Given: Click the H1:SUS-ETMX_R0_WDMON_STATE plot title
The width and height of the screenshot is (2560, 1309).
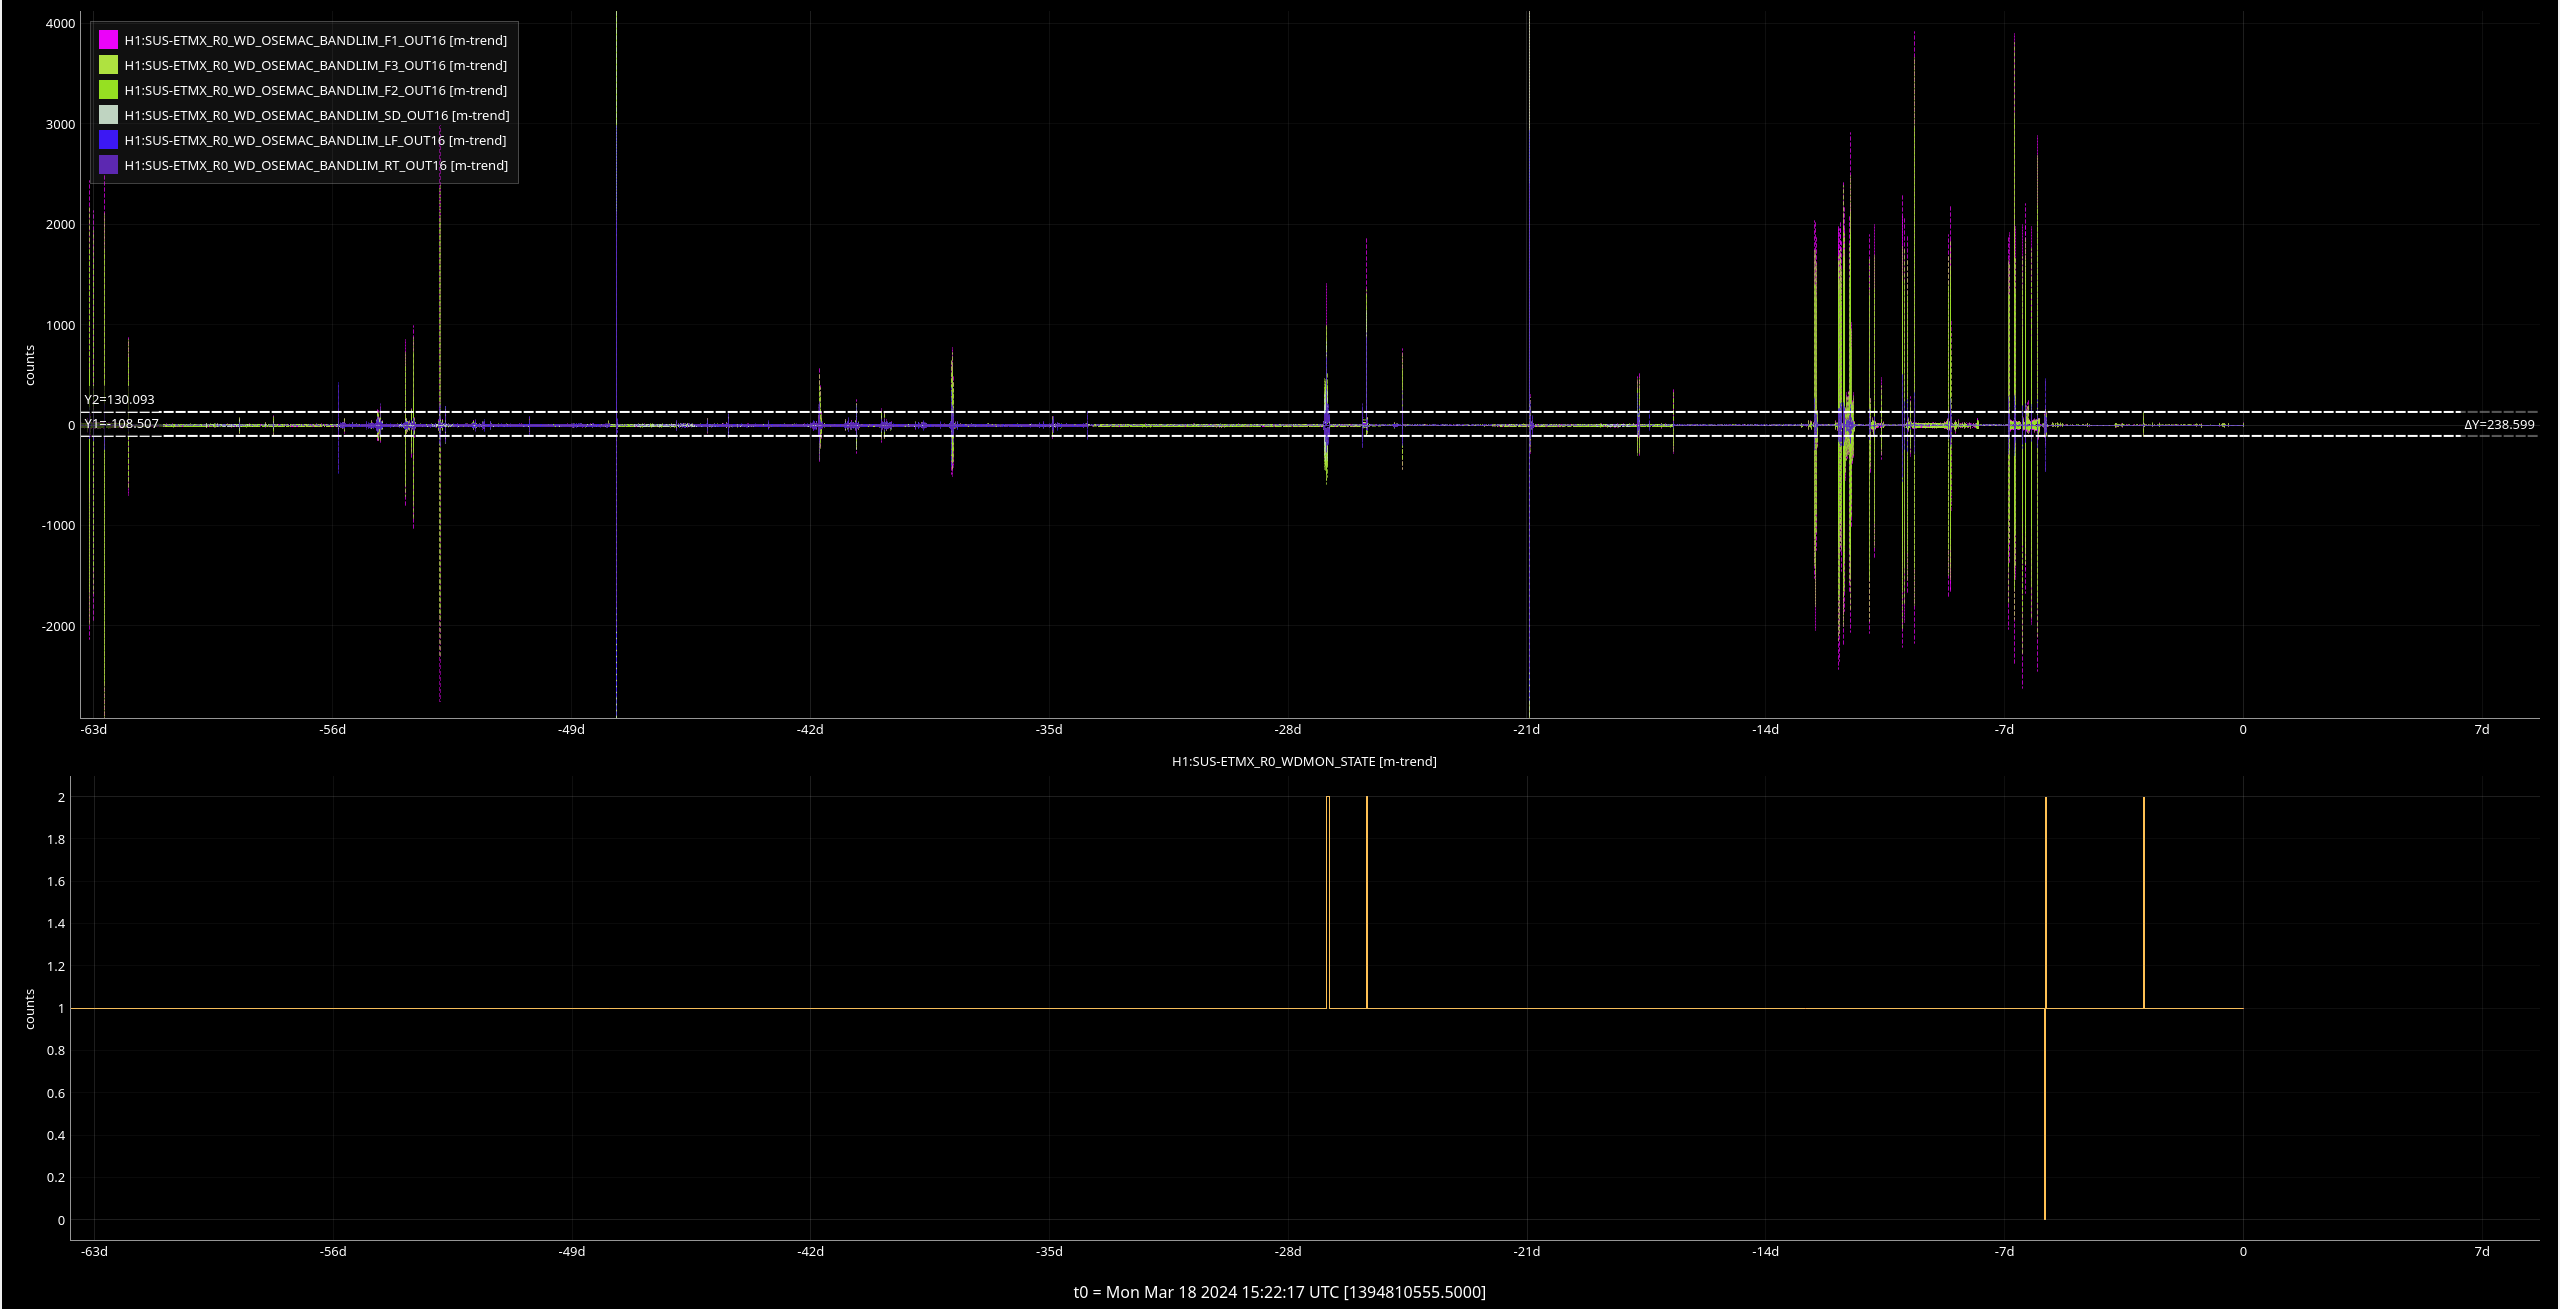Looking at the screenshot, I should tap(1303, 761).
